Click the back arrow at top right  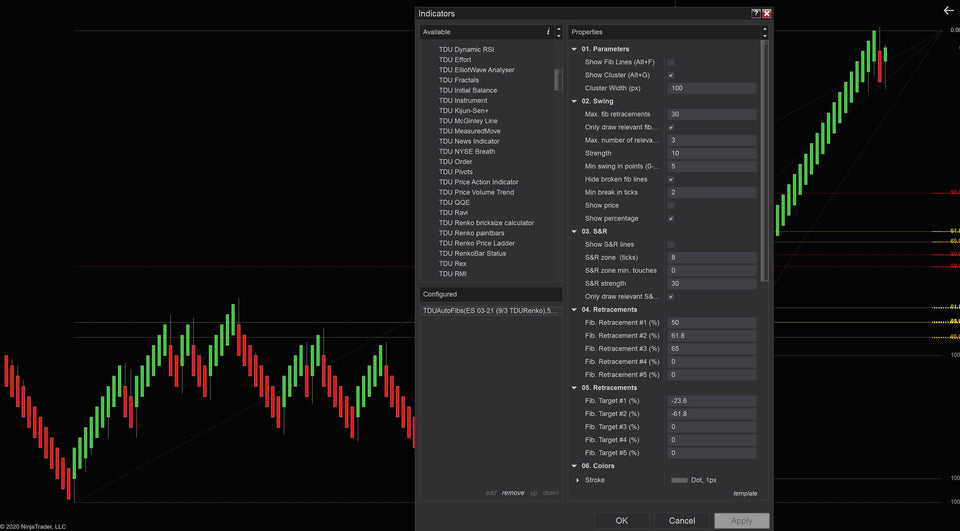[x=948, y=11]
